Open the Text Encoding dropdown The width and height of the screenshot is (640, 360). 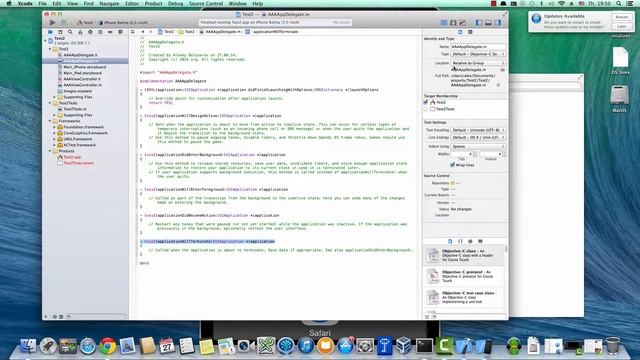click(x=478, y=130)
